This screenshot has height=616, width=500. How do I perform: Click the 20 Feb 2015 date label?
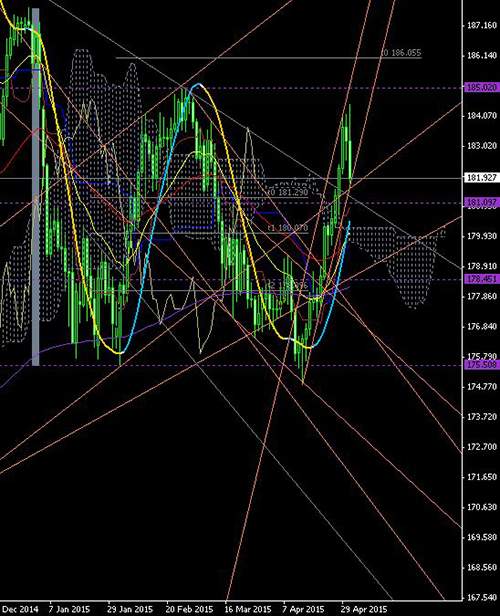pyautogui.click(x=189, y=609)
